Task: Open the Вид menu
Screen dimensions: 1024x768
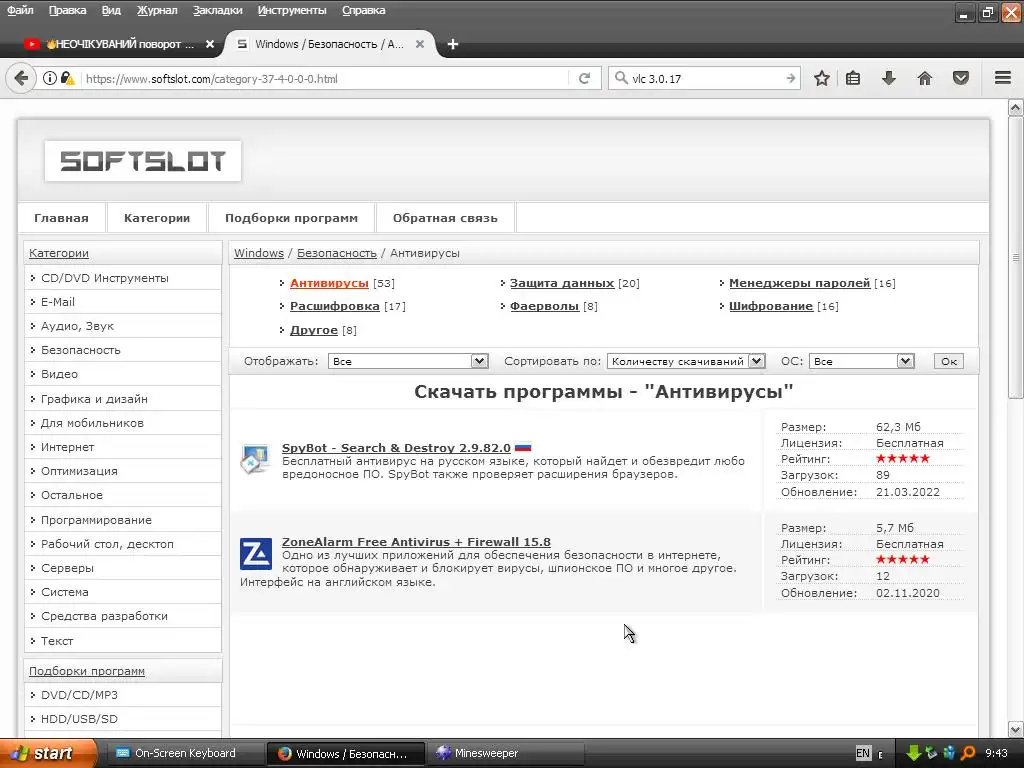Action: [111, 10]
